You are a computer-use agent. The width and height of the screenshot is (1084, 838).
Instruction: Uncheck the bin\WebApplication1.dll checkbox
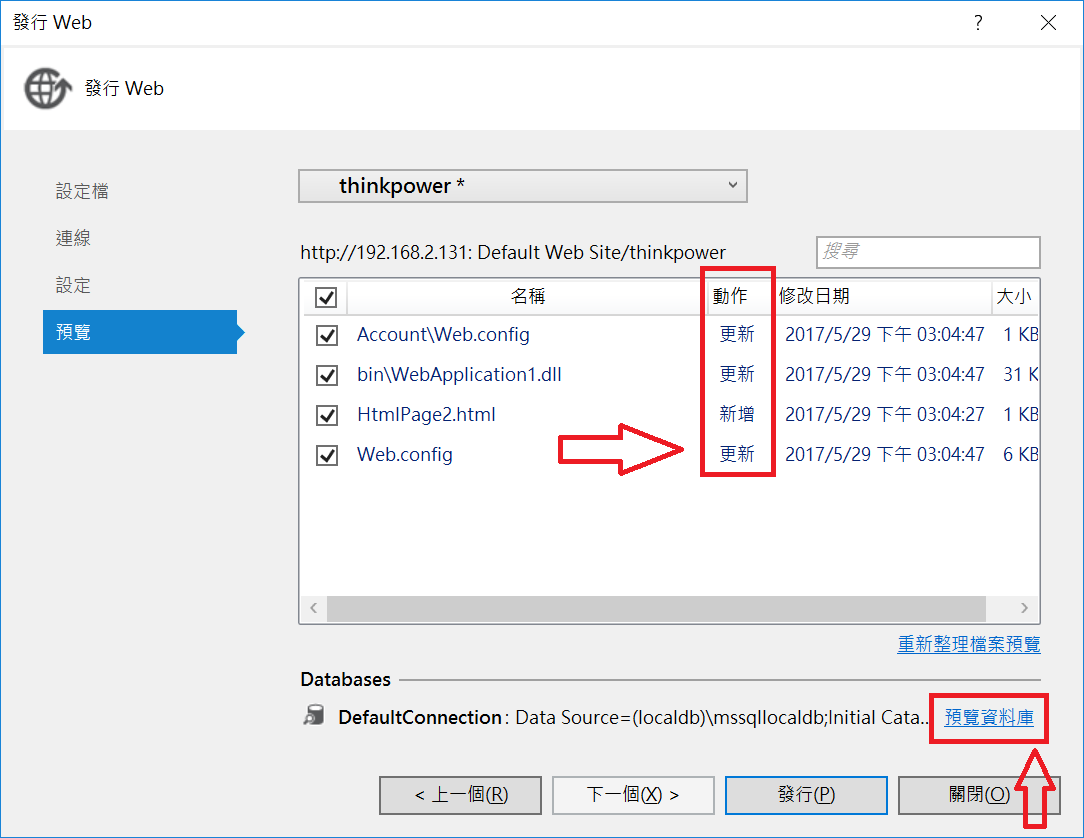tap(326, 375)
